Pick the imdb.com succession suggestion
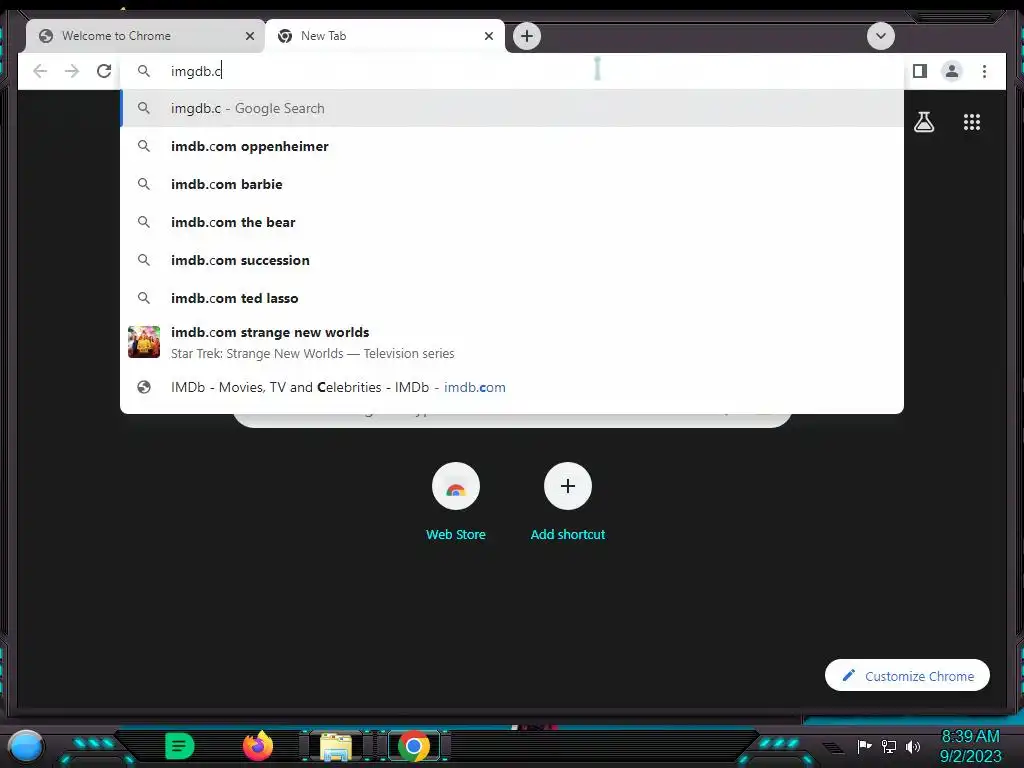This screenshot has width=1024, height=768. [x=512, y=260]
